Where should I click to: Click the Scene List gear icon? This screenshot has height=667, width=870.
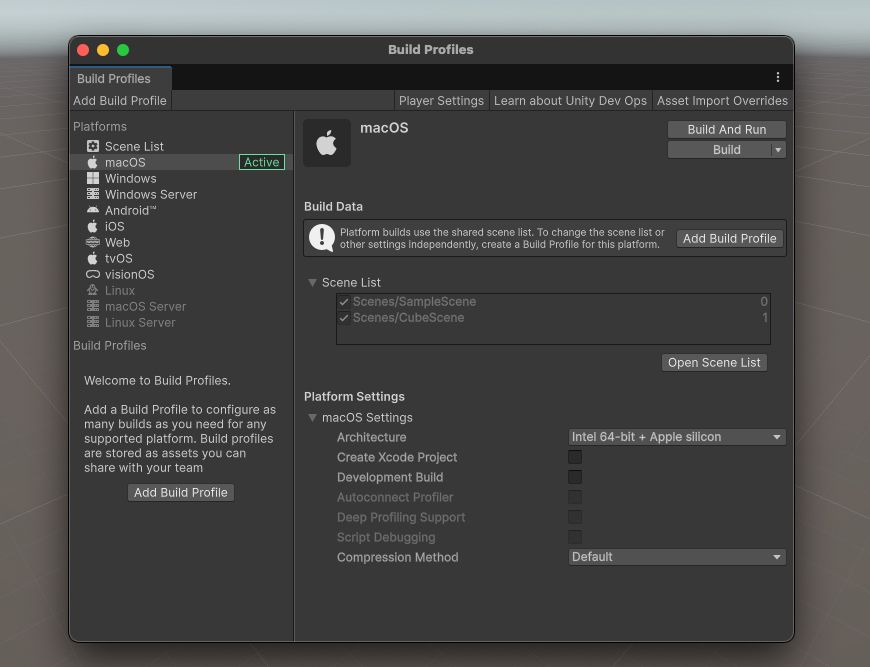[93, 146]
